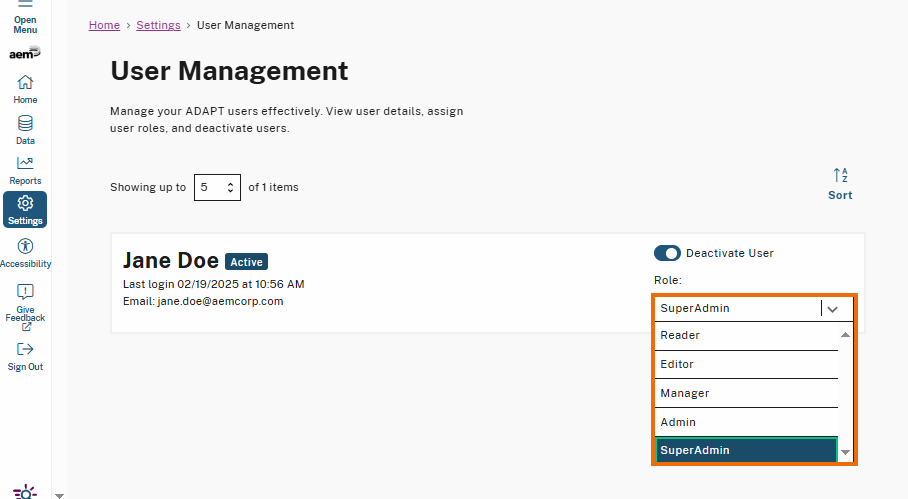Toggle the Deactivate User switch
The width and height of the screenshot is (908, 499).
pyautogui.click(x=667, y=254)
